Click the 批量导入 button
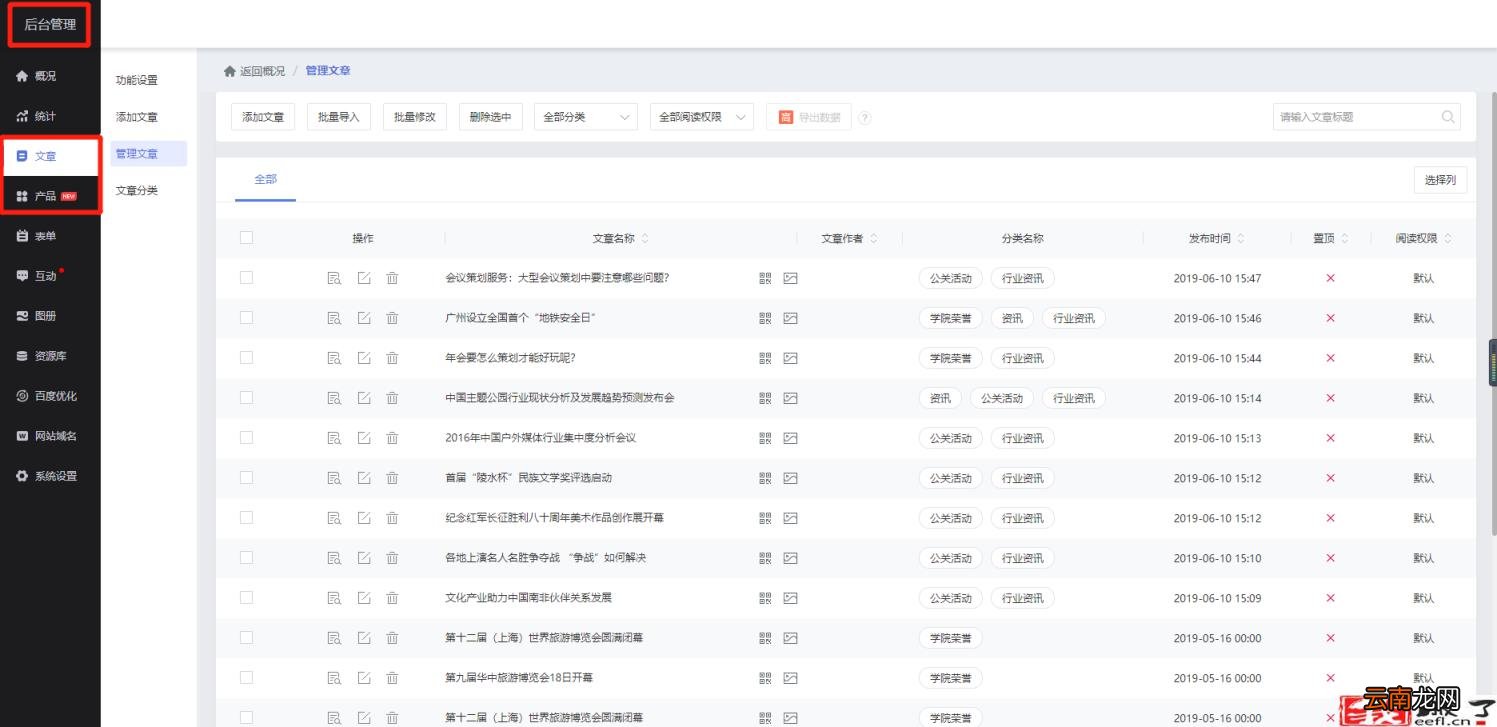 pos(338,117)
